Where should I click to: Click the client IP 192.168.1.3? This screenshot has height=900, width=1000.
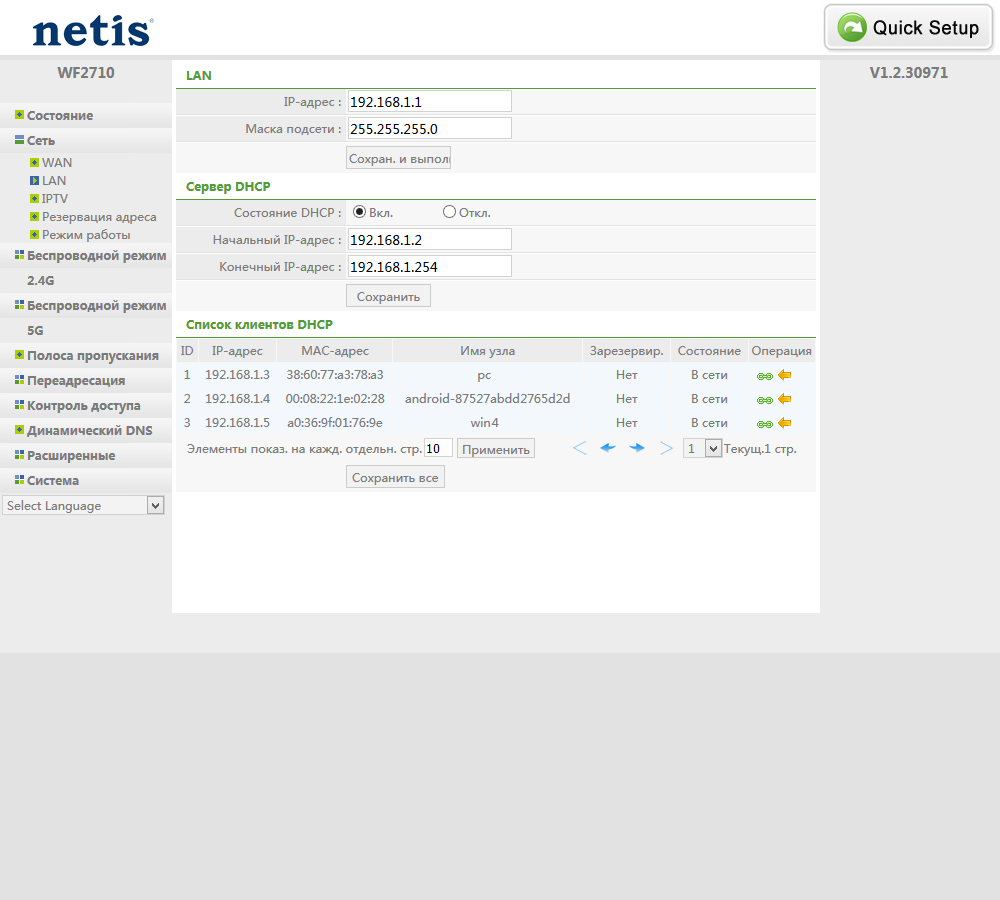237,375
